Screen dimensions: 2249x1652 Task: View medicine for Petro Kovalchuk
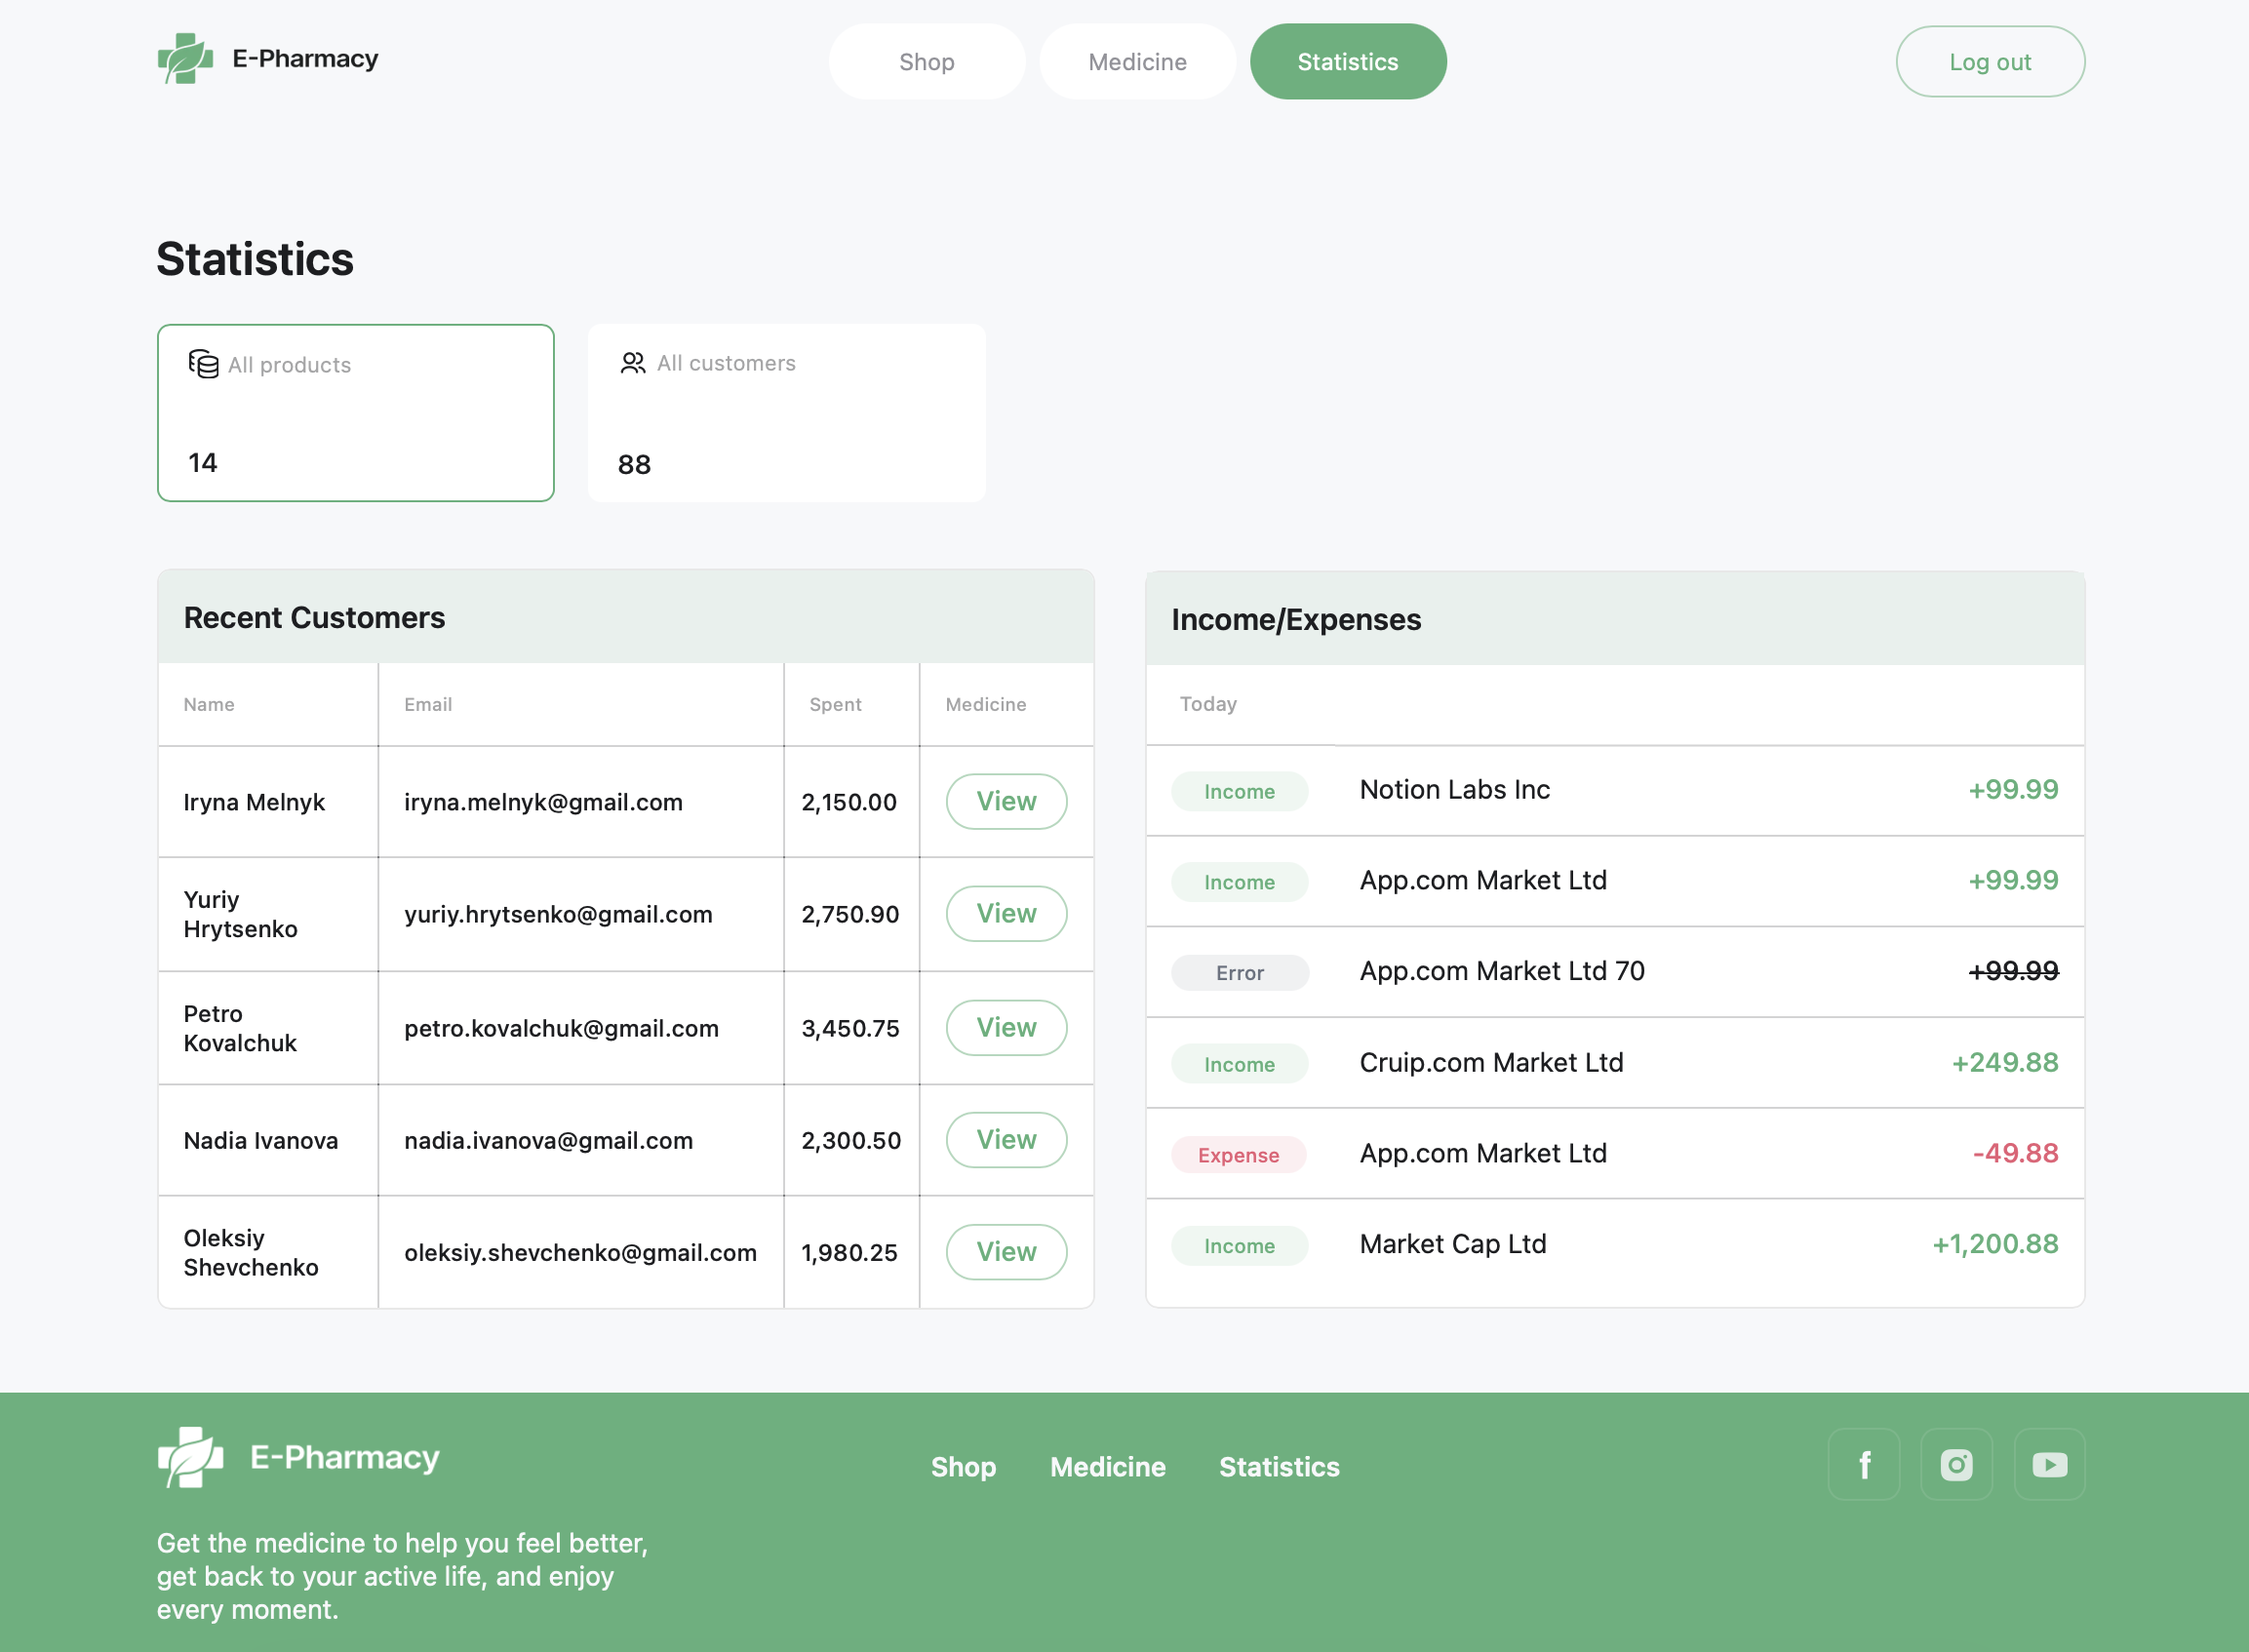coord(1006,1028)
